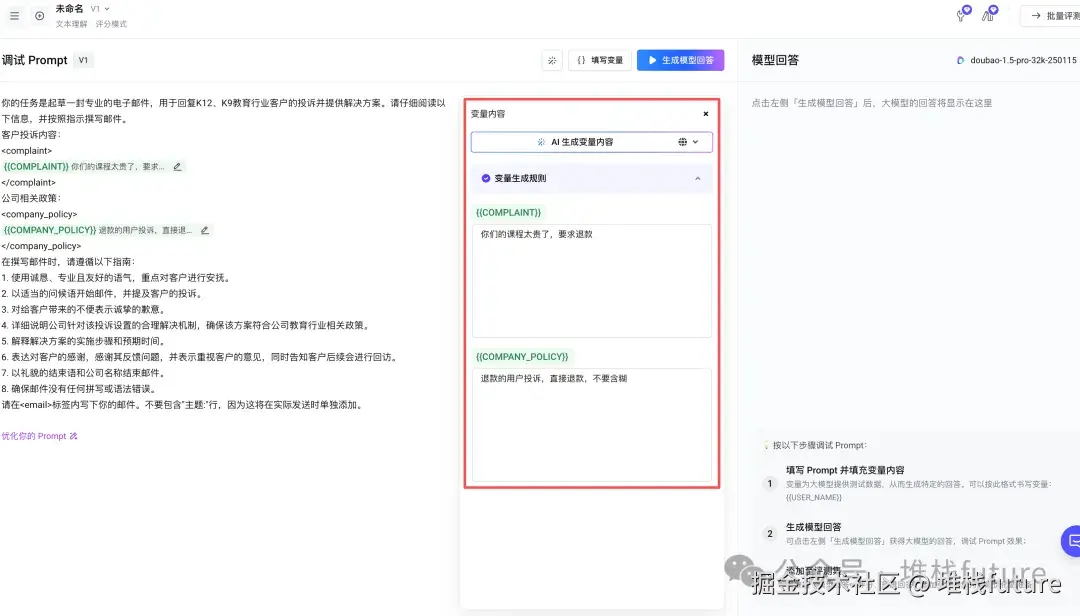Image resolution: width=1080 pixels, height=616 pixels.
Task: Click the 生成模型回答 button
Action: pos(680,60)
